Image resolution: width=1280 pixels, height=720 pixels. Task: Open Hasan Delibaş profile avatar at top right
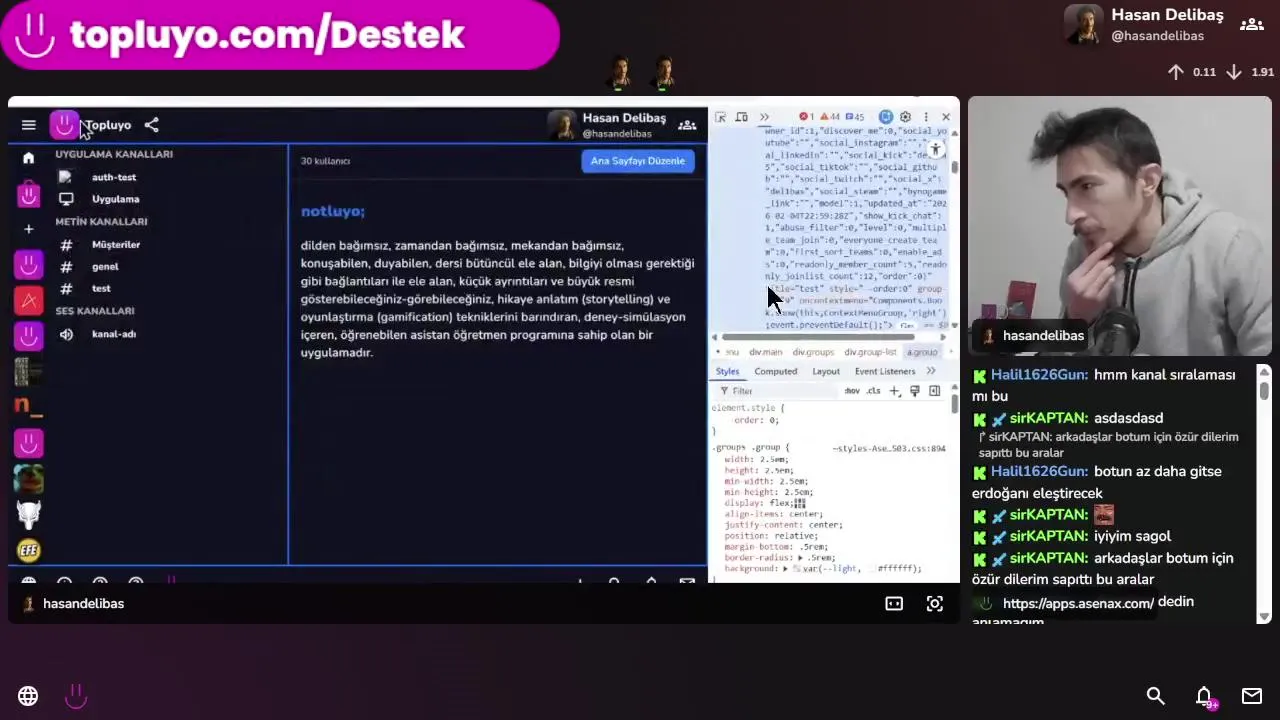tap(1083, 25)
